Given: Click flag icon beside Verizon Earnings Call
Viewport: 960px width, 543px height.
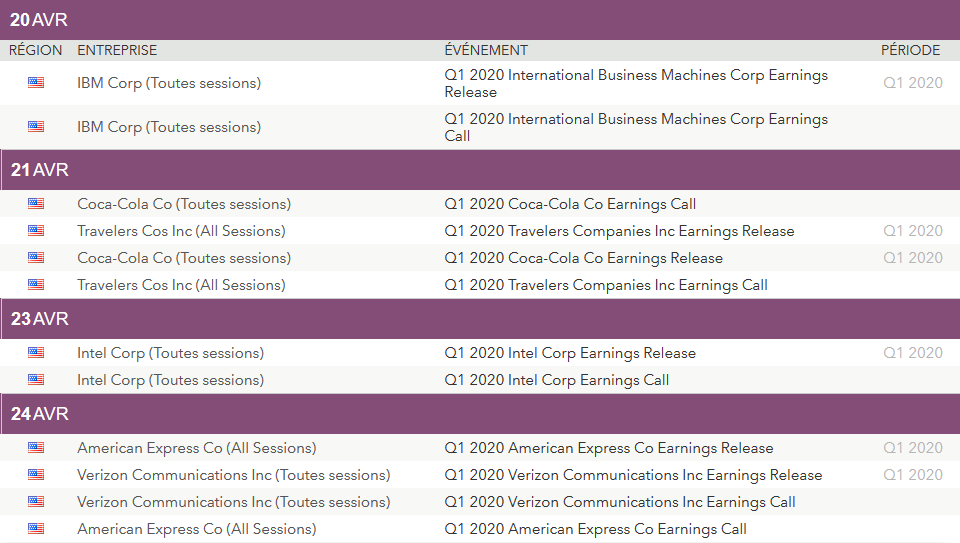Looking at the screenshot, I should 36,502.
